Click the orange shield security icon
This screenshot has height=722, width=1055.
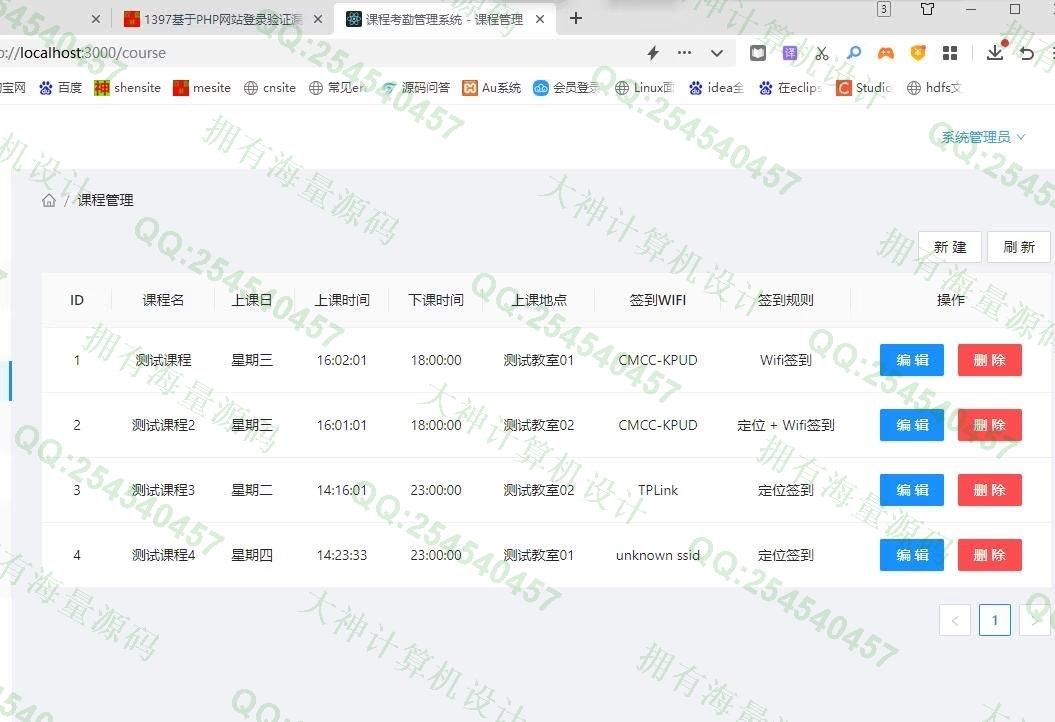click(918, 53)
